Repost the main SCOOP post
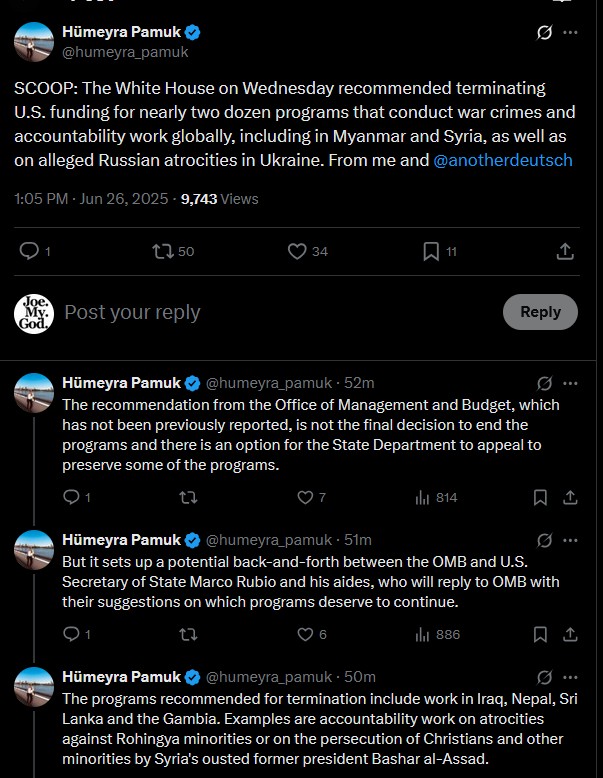Viewport: 603px width, 778px height. coord(163,251)
